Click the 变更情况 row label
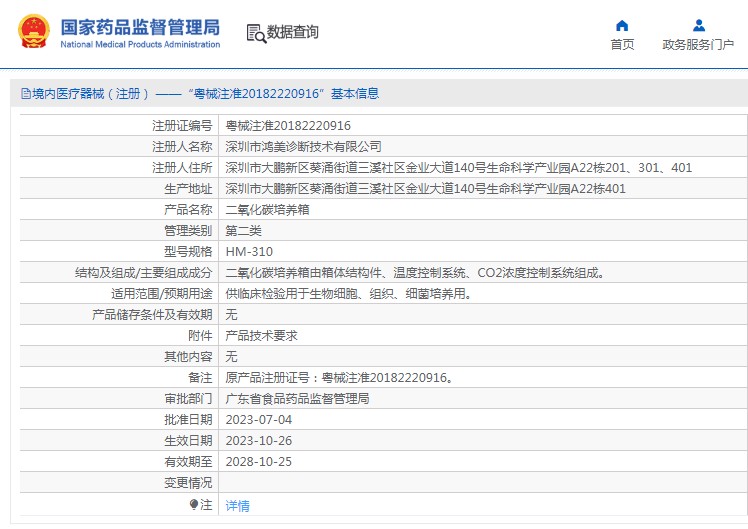This screenshot has width=748, height=529. pos(188,482)
